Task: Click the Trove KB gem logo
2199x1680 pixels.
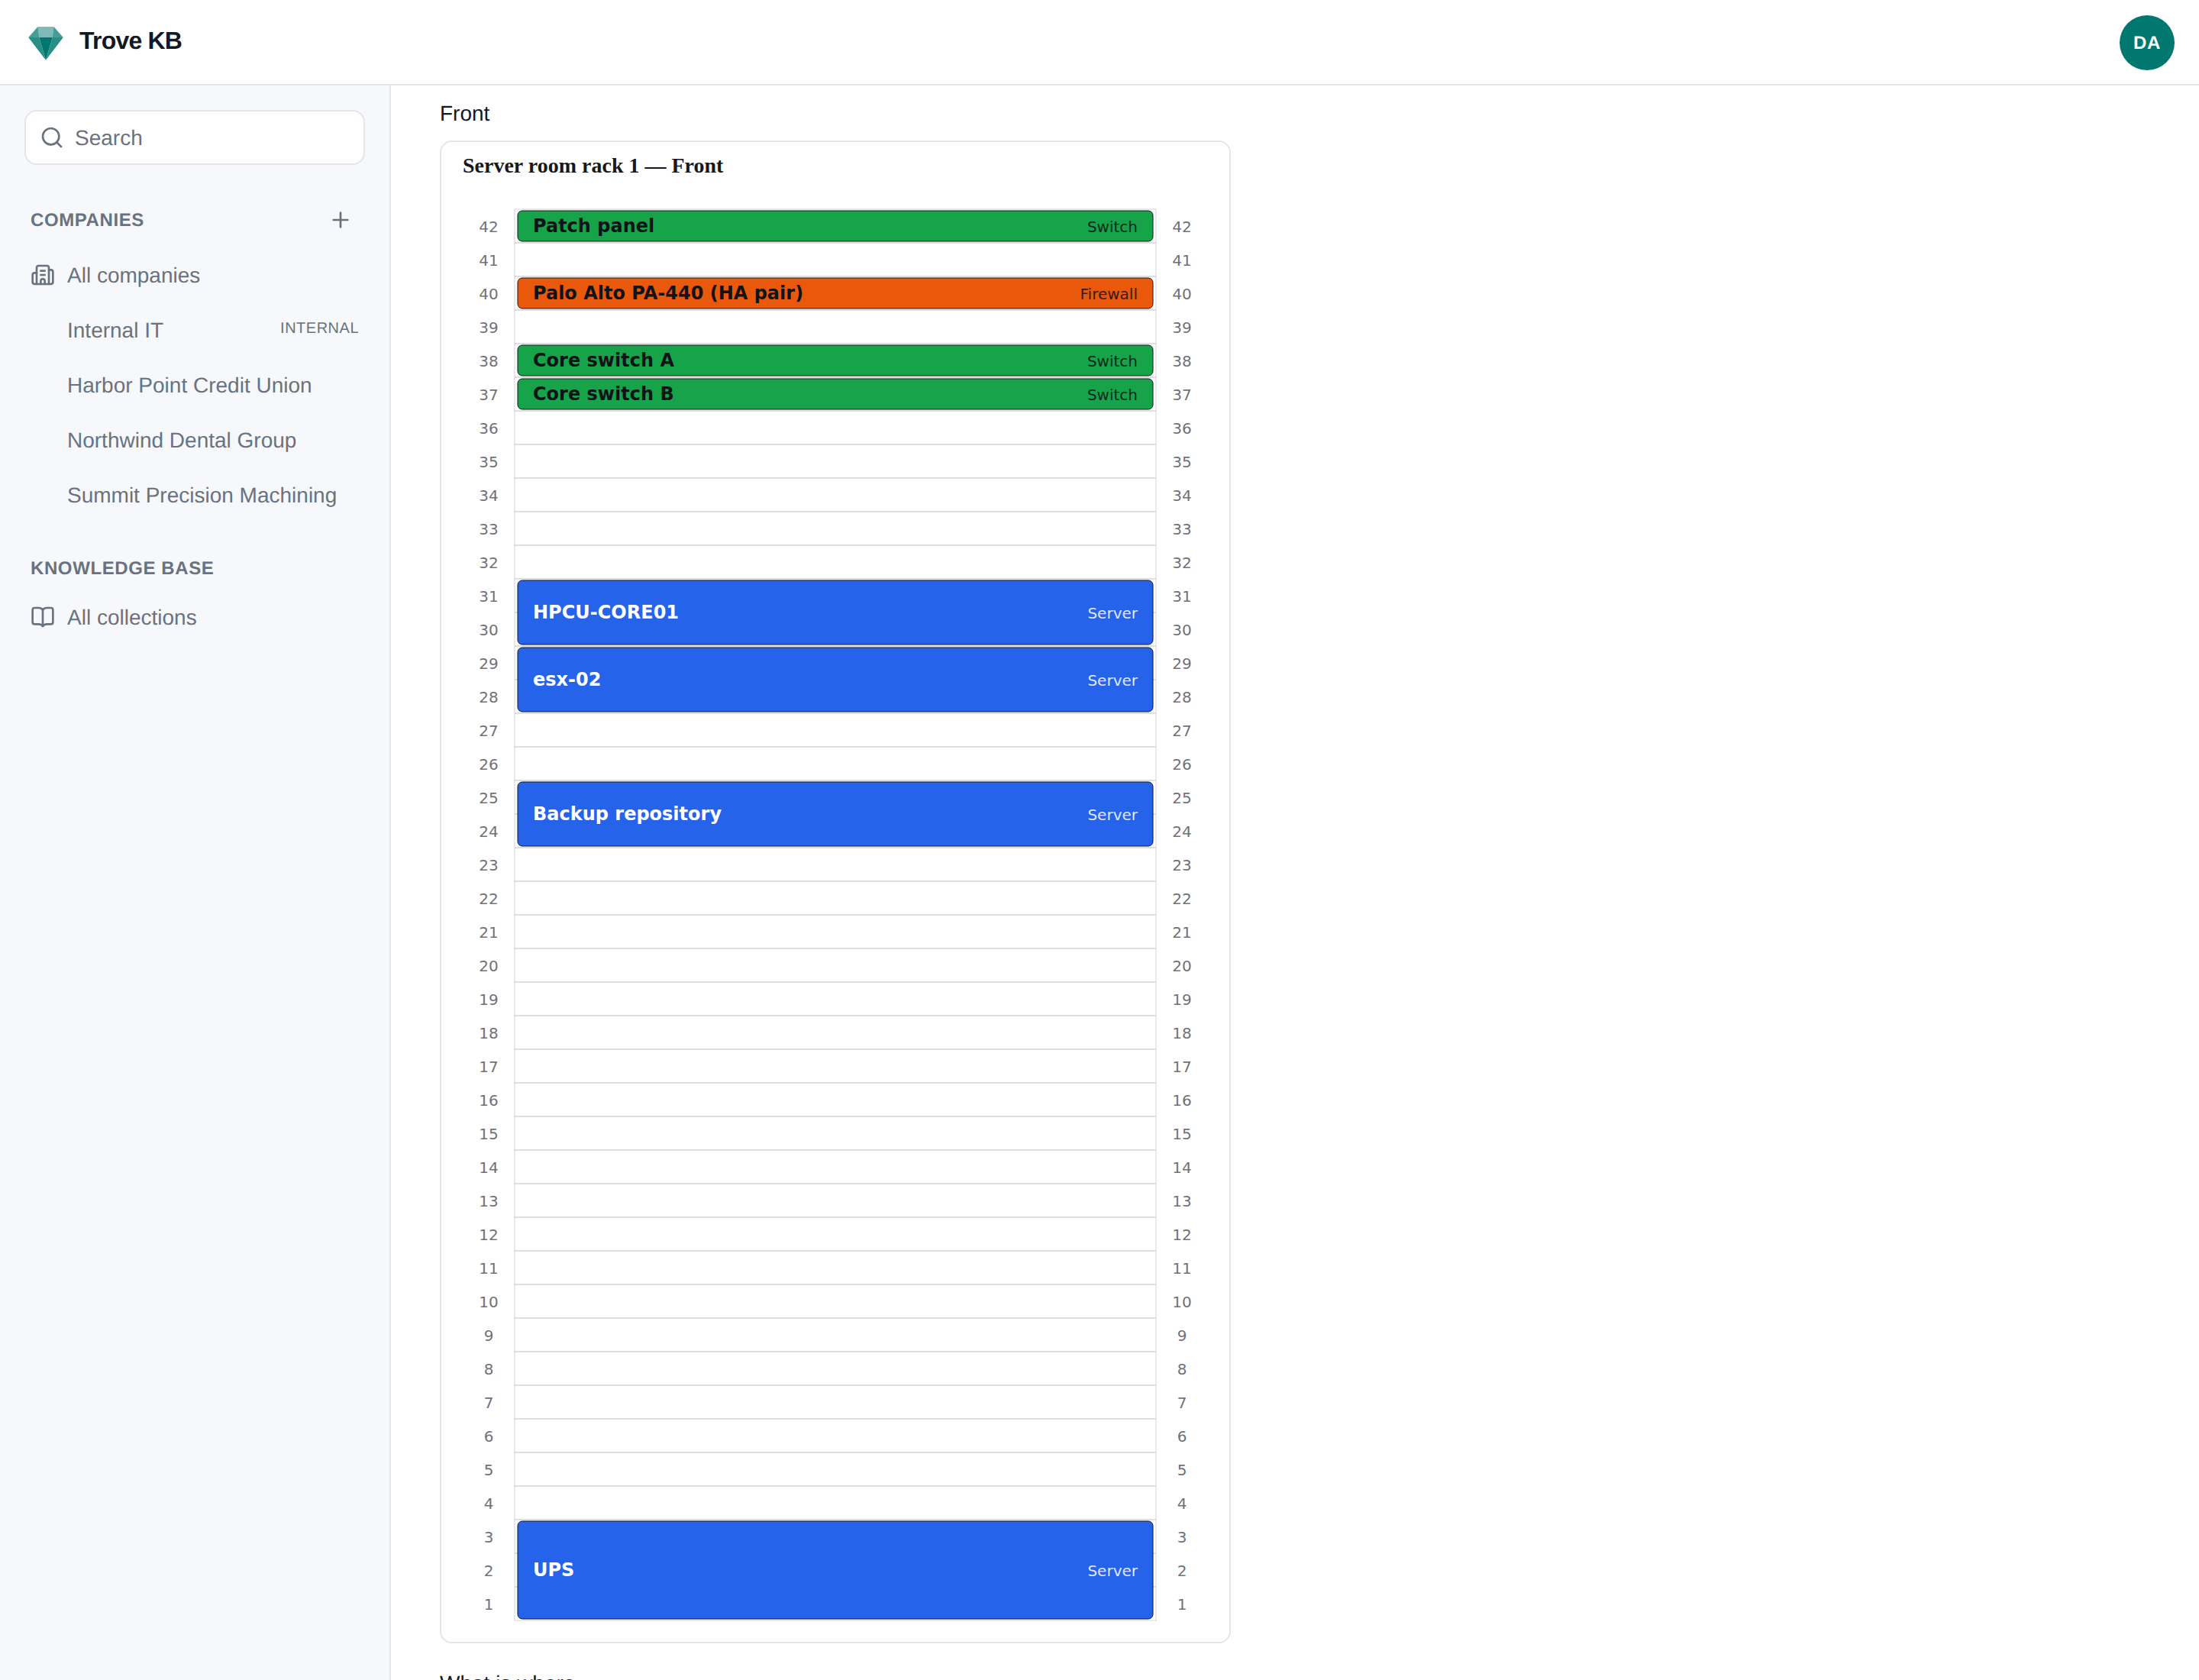Action: 46,42
